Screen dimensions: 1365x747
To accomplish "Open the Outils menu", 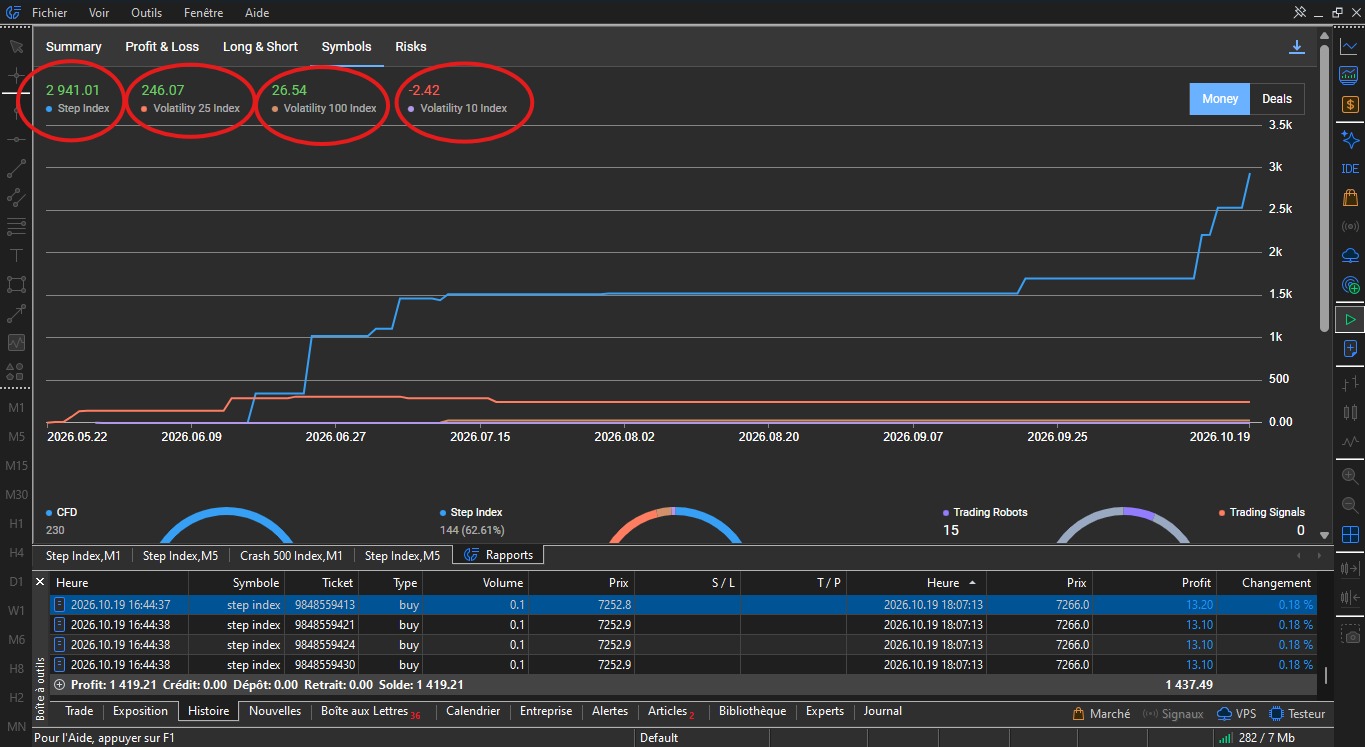I will coord(147,13).
